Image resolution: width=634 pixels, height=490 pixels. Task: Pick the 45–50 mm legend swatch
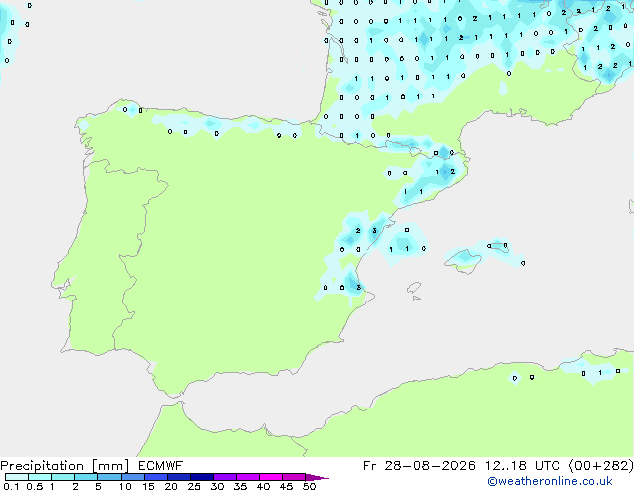tap(294, 477)
